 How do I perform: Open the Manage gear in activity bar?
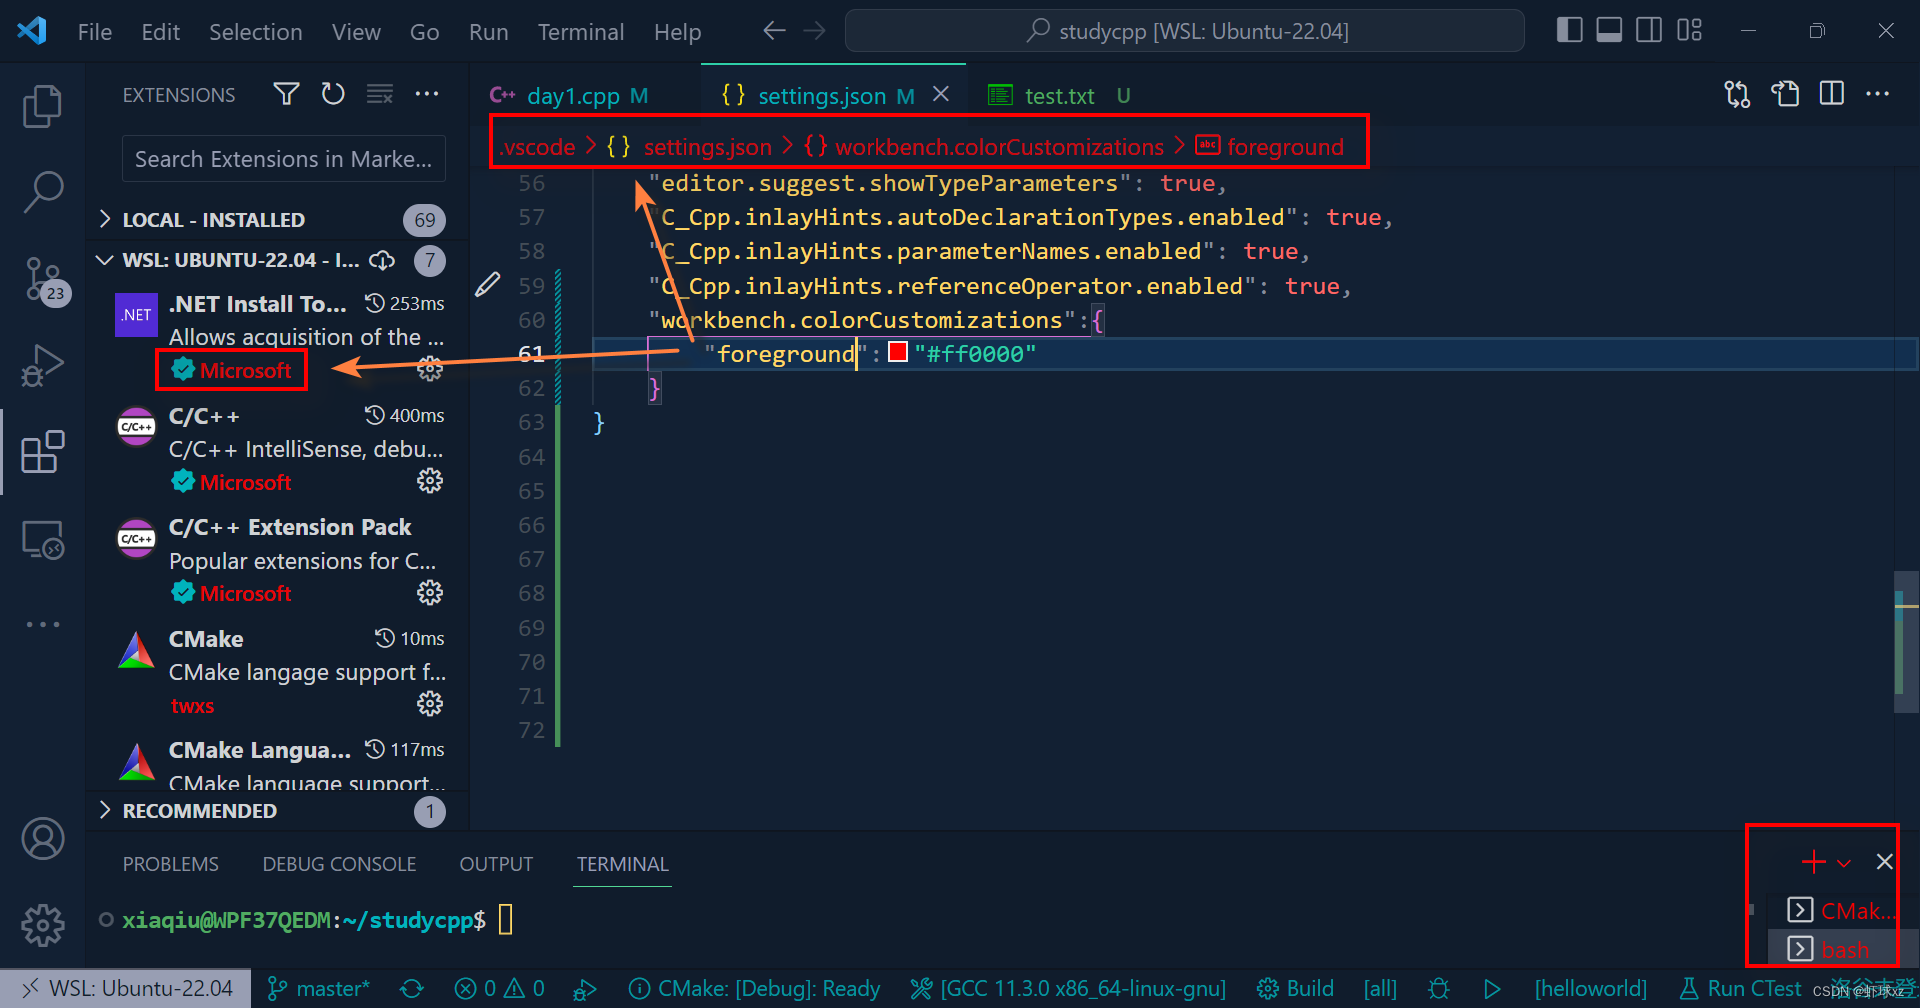point(42,925)
